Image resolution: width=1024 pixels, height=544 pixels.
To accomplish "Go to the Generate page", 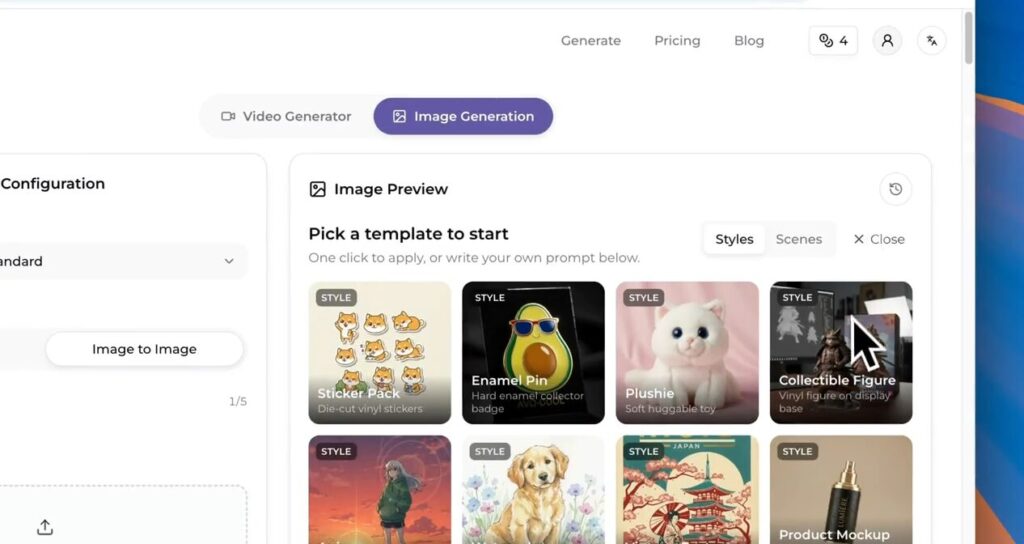I will pos(590,40).
